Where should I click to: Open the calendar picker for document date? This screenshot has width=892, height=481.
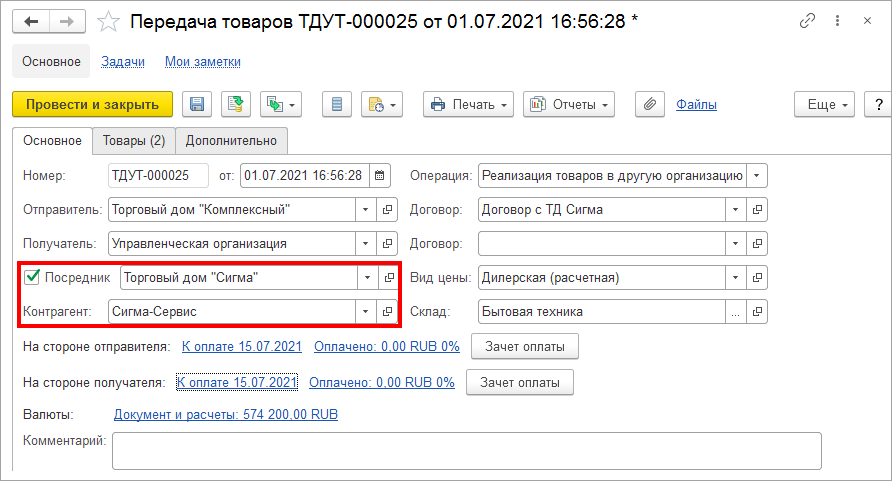click(x=380, y=176)
